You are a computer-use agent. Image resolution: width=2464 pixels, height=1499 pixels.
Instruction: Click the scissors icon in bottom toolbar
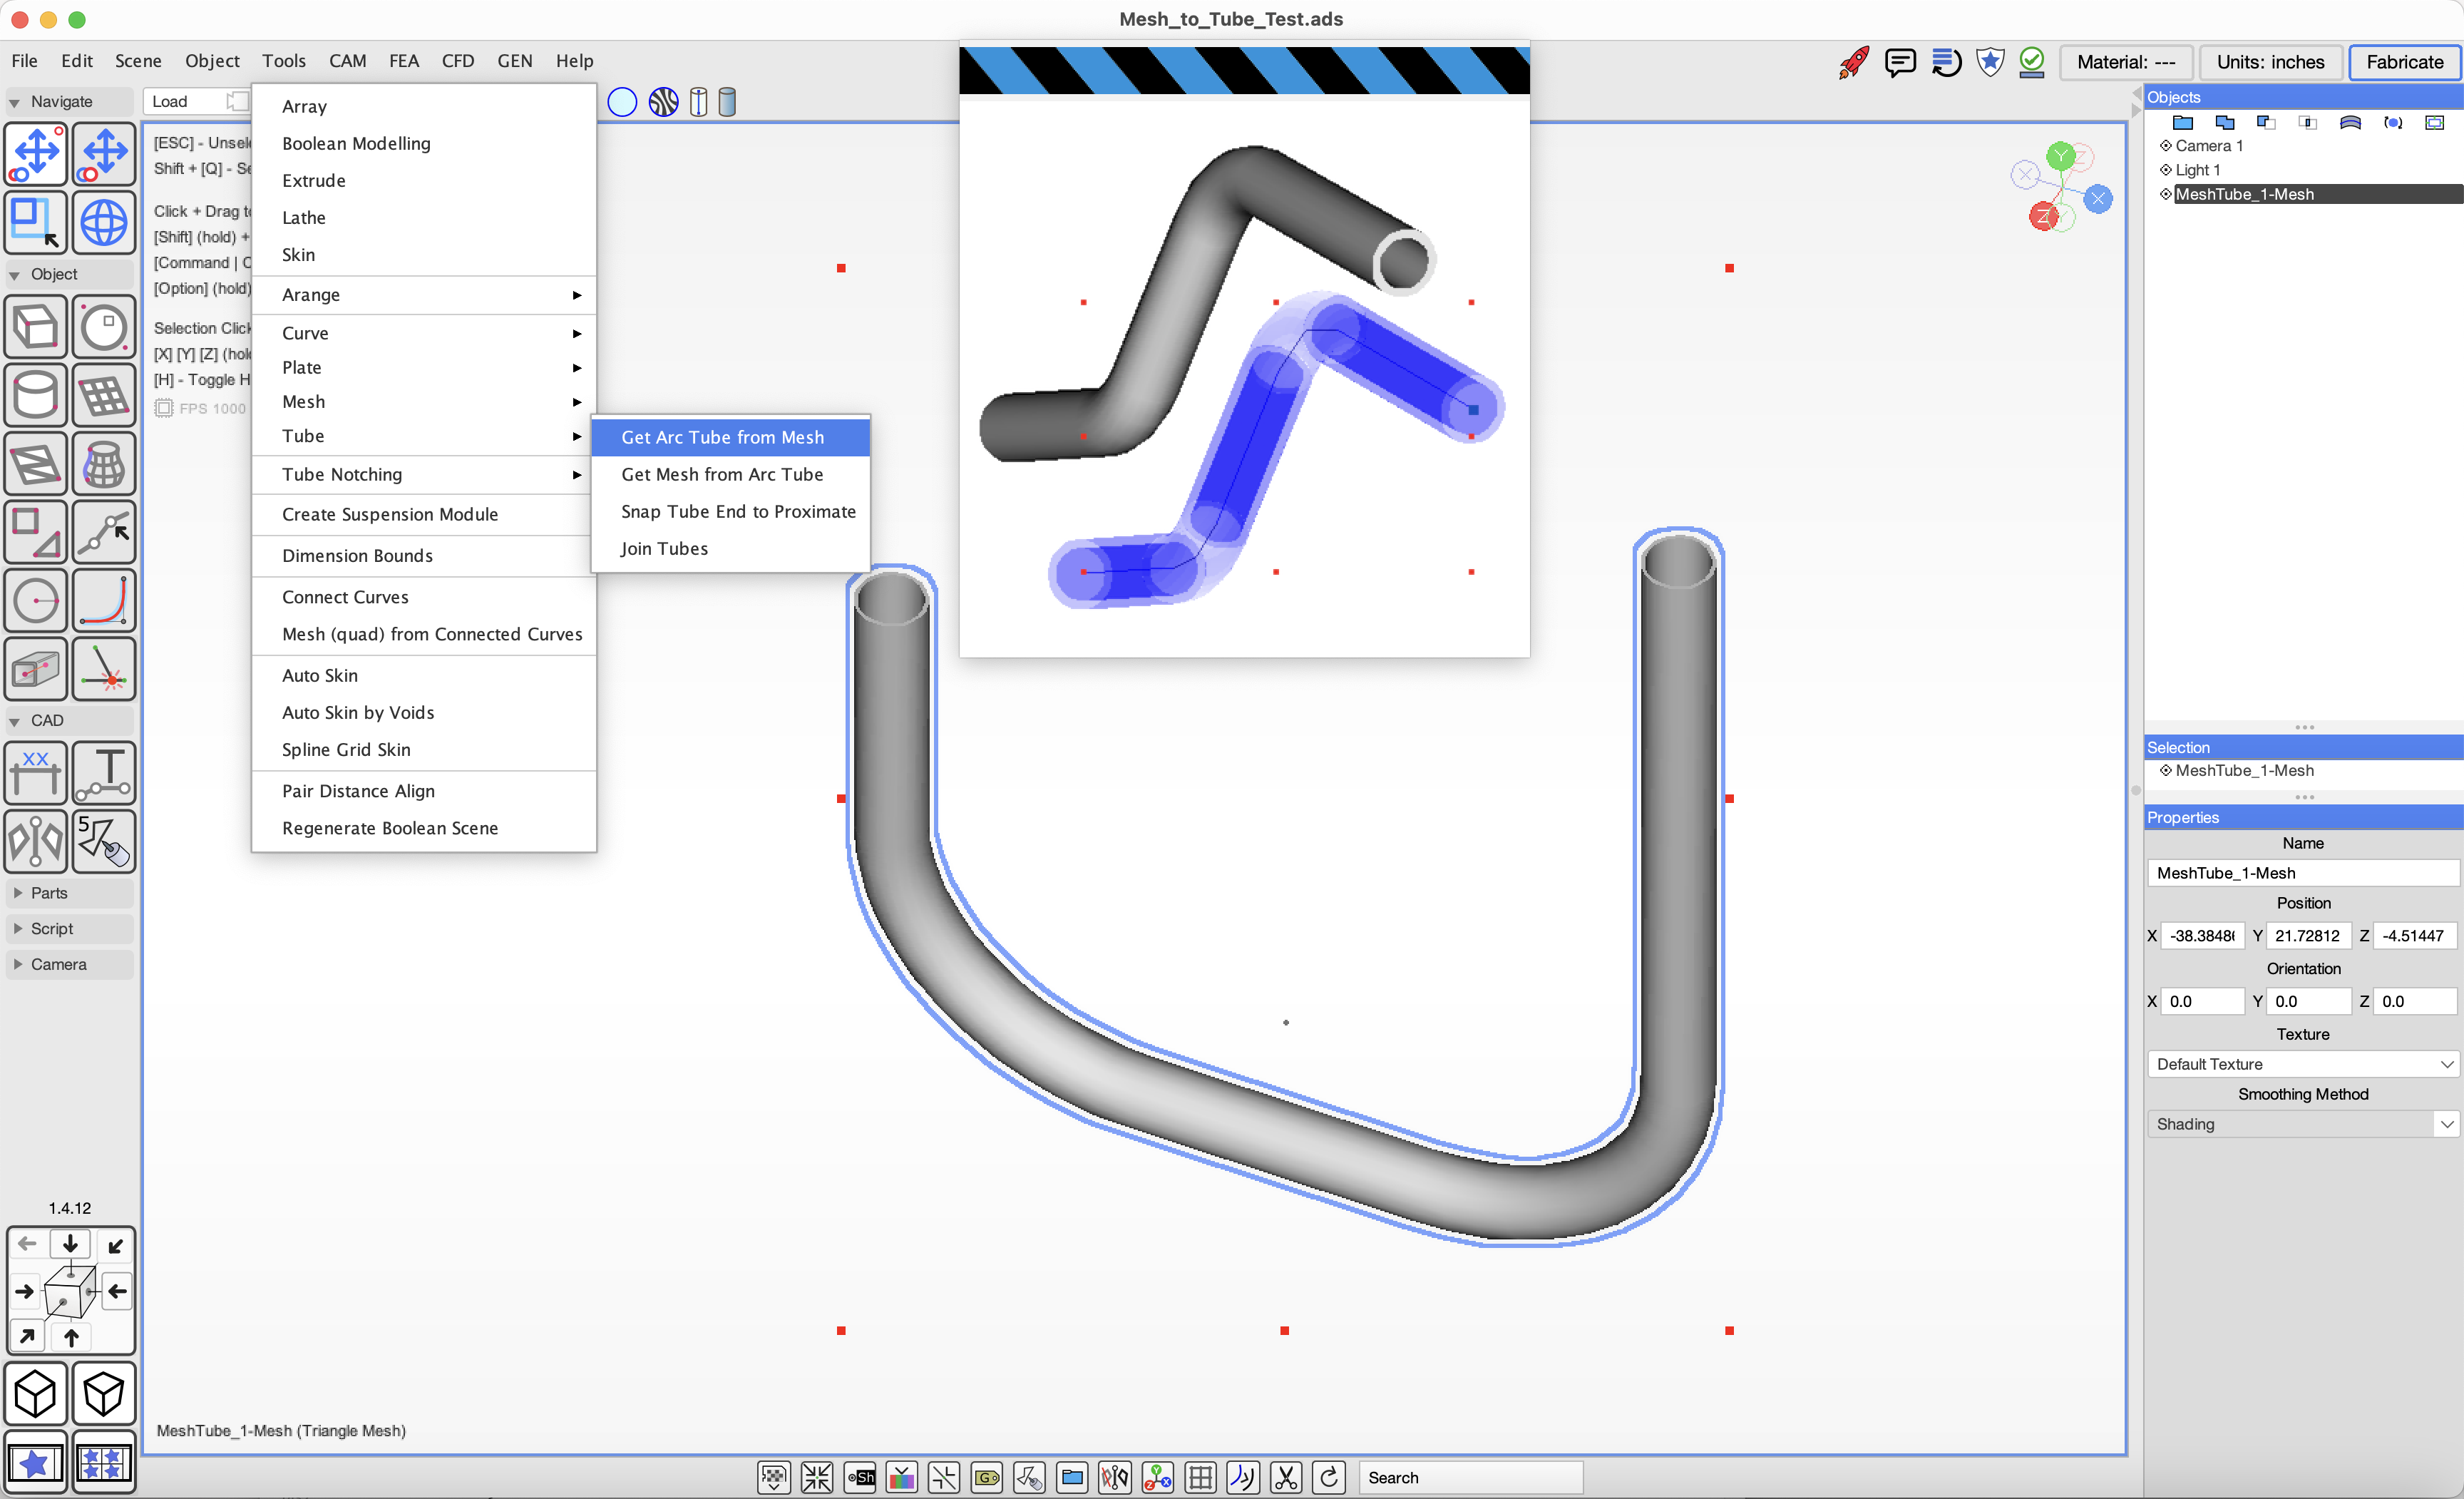pos(1286,1477)
